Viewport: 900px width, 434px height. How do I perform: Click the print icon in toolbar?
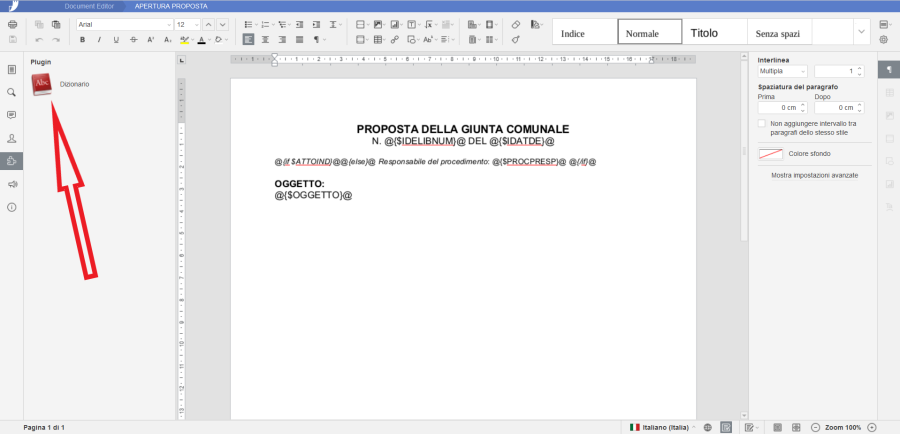12,23
